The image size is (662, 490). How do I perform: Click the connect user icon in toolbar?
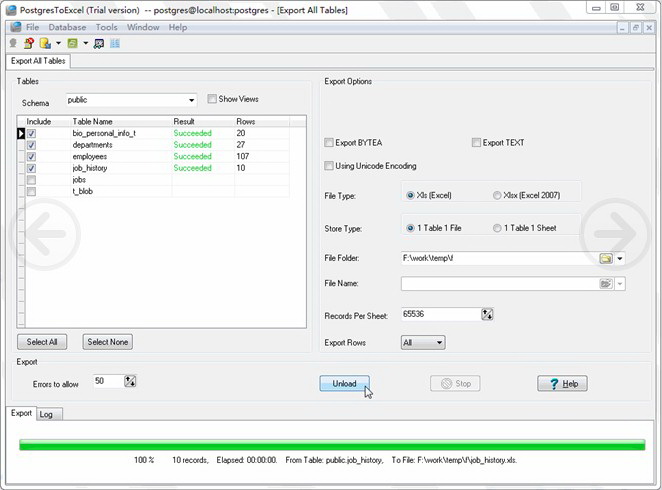(13, 43)
